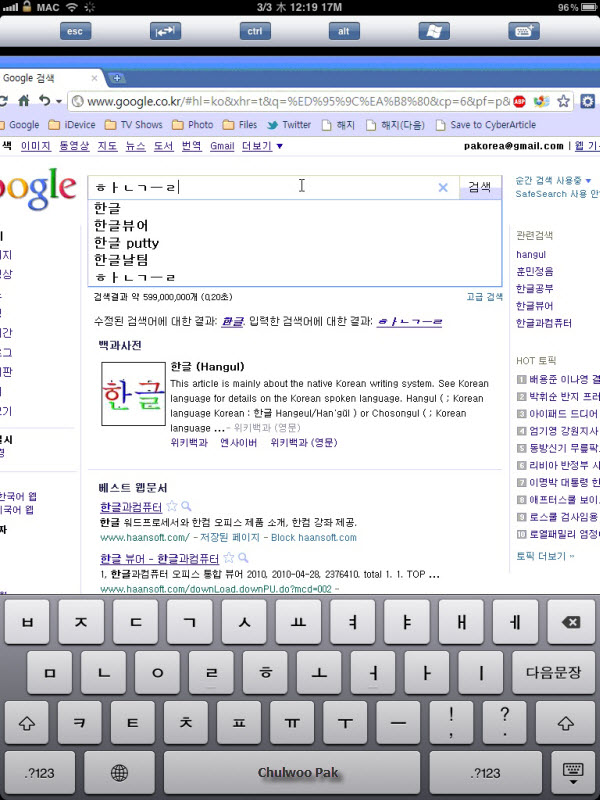The image size is (600, 800).
Task: Close the Google 검색 tab
Action: [94, 78]
